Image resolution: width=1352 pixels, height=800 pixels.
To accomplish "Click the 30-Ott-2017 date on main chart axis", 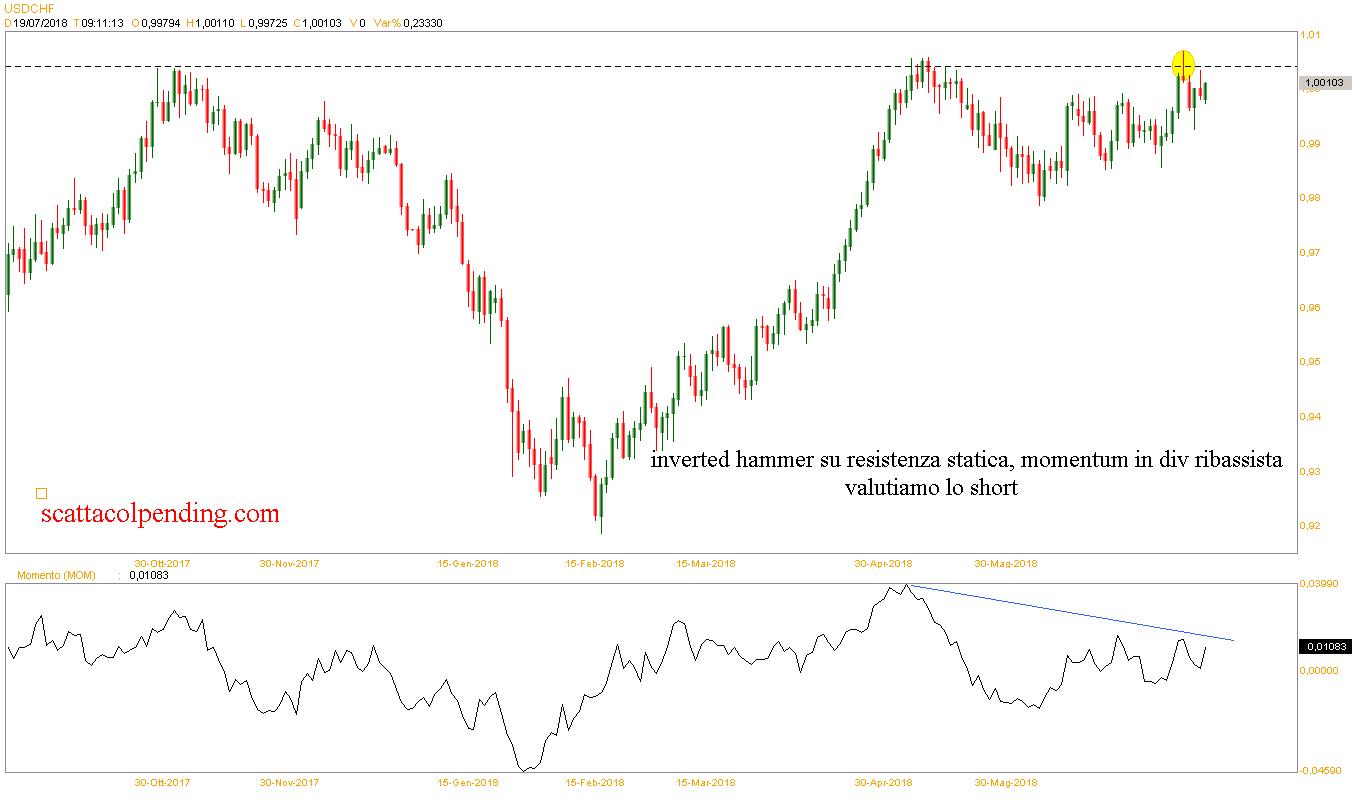I will [163, 563].
